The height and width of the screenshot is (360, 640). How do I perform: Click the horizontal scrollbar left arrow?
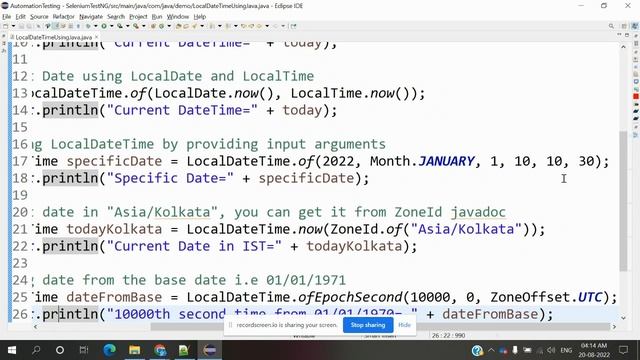click(x=36, y=327)
